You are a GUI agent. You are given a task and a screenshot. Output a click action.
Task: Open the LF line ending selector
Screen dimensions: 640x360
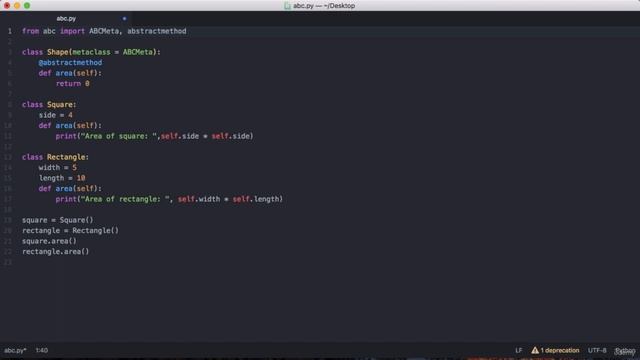tap(518, 350)
